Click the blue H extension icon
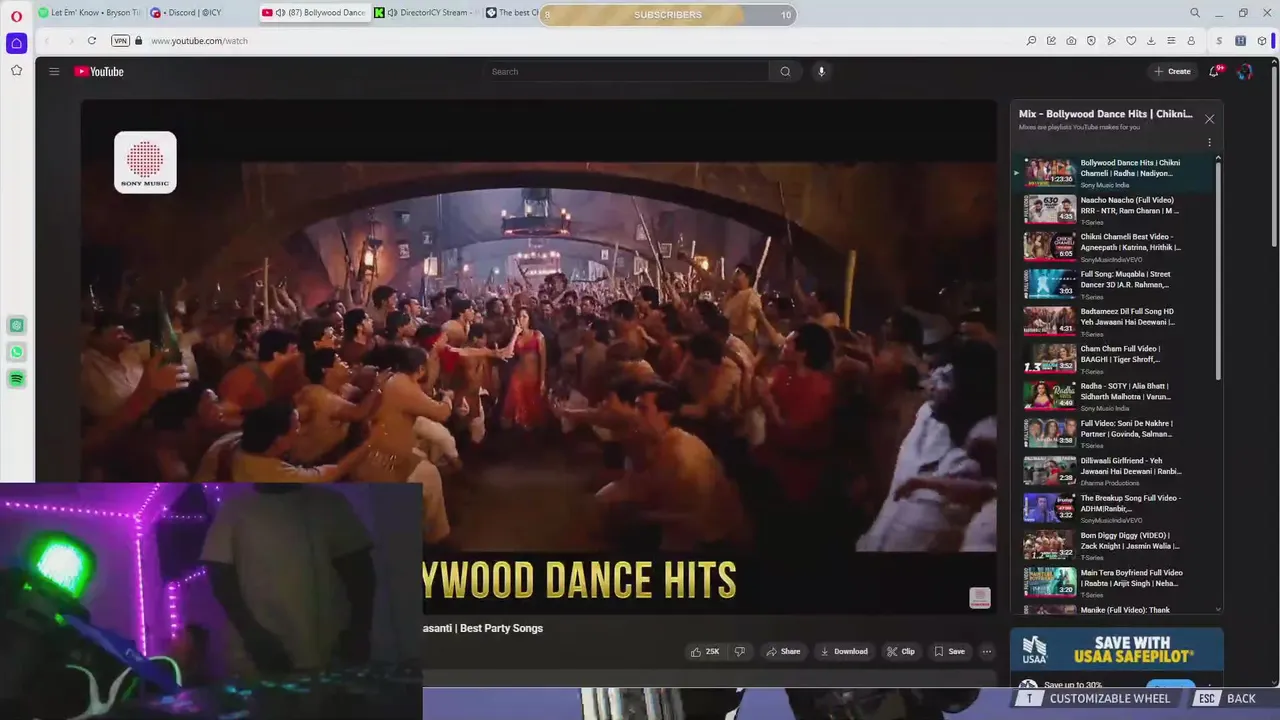Image resolution: width=1280 pixels, height=720 pixels. point(1241,41)
